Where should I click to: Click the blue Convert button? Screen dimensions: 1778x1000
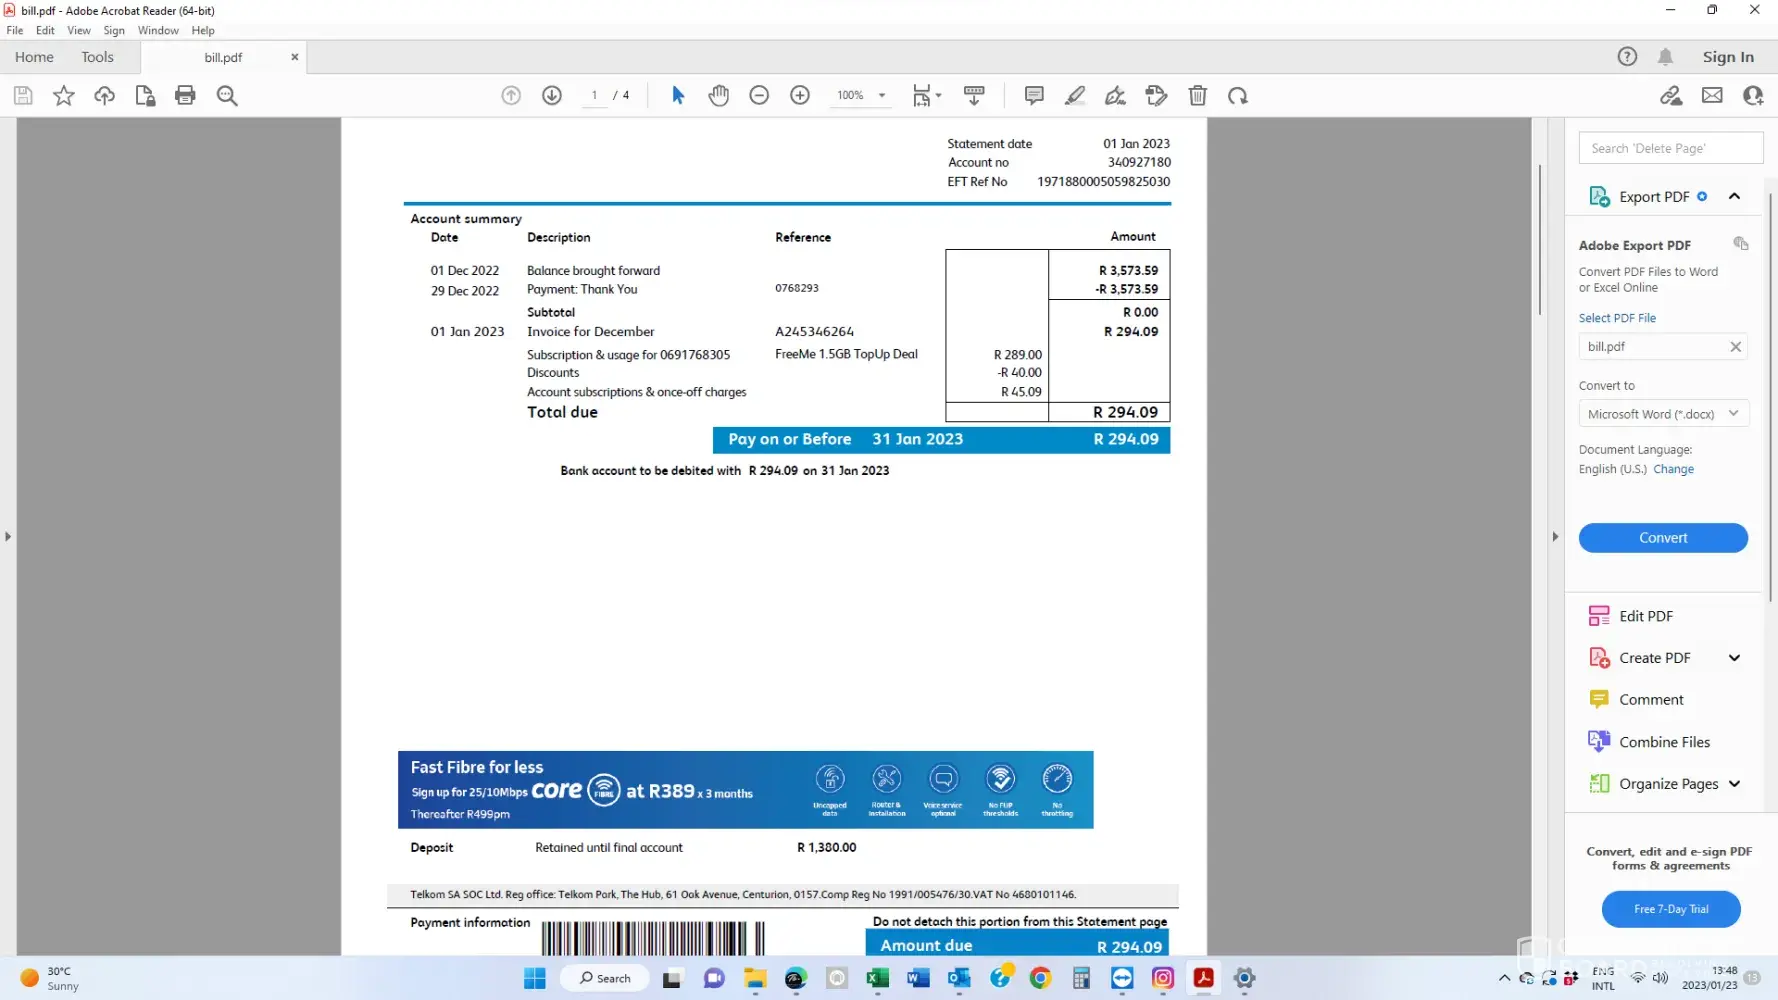click(x=1662, y=538)
